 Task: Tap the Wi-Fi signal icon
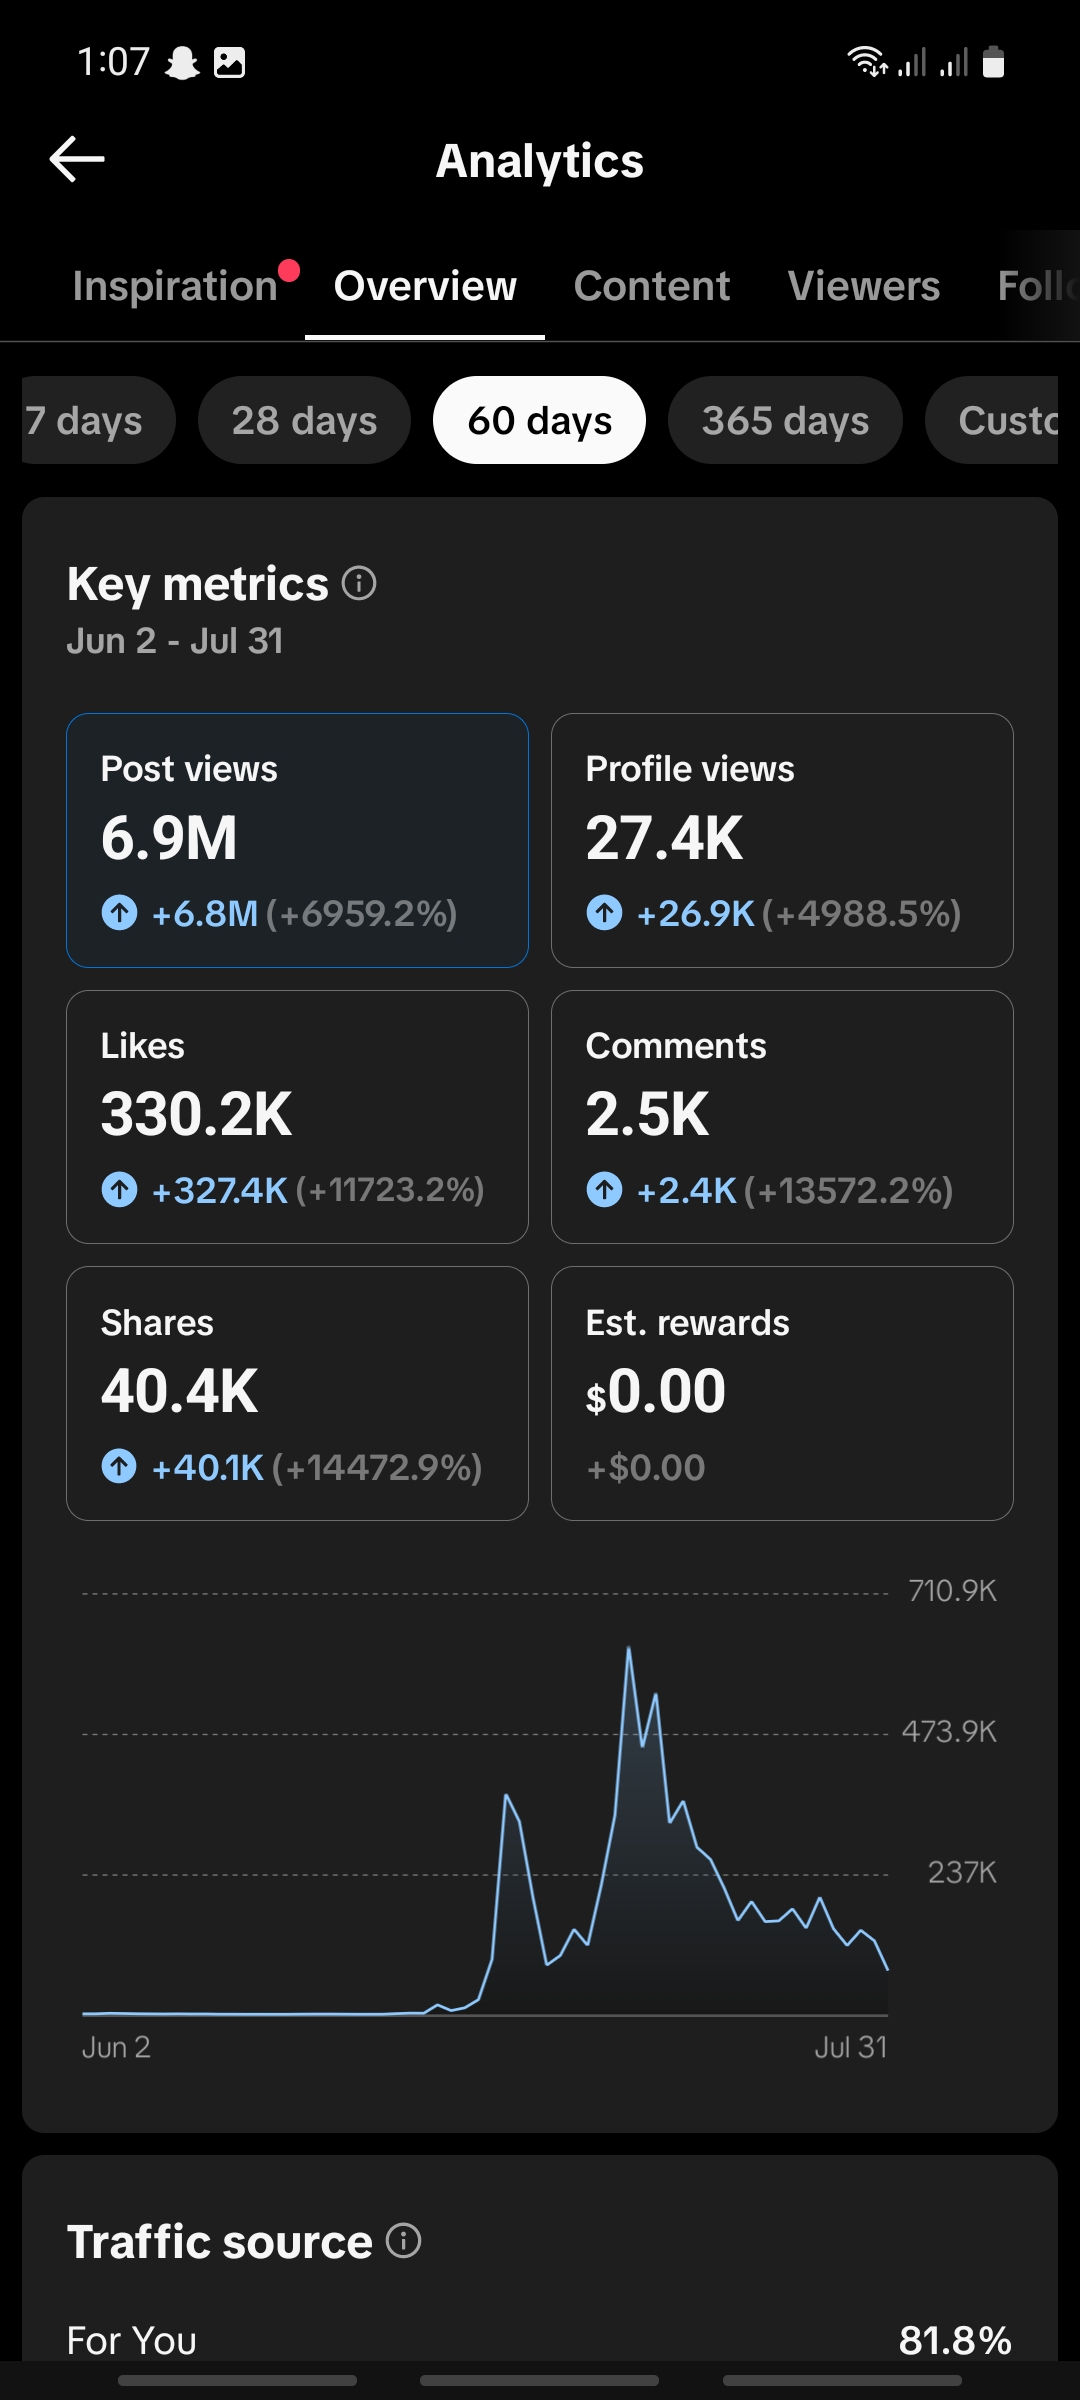tap(867, 62)
